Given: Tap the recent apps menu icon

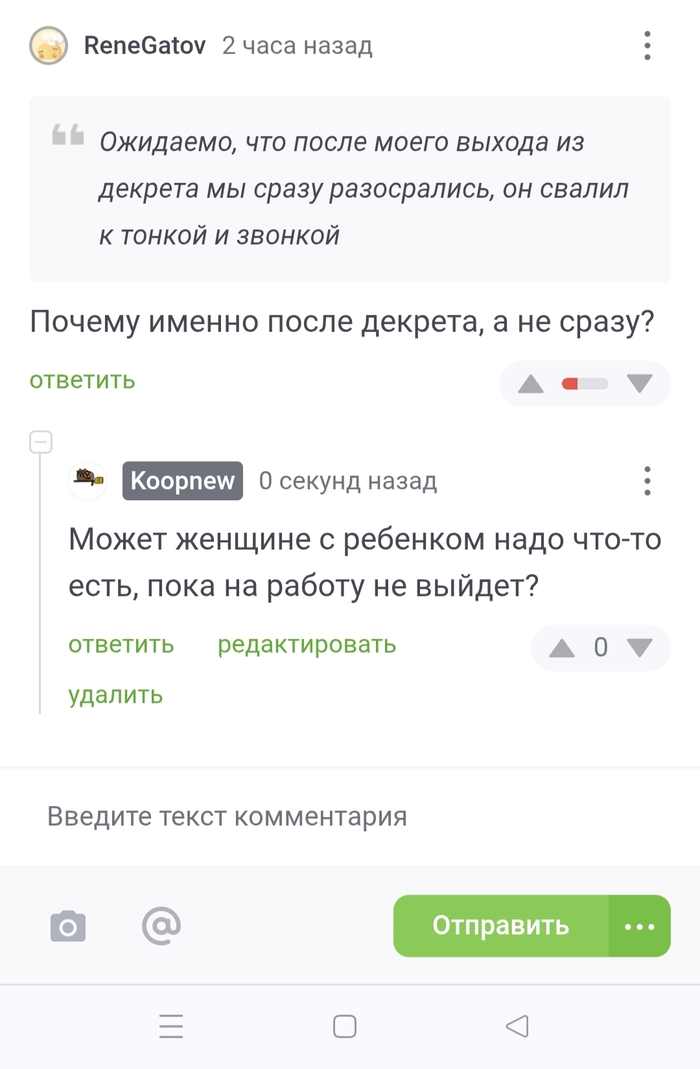Looking at the screenshot, I should pos(170,1026).
